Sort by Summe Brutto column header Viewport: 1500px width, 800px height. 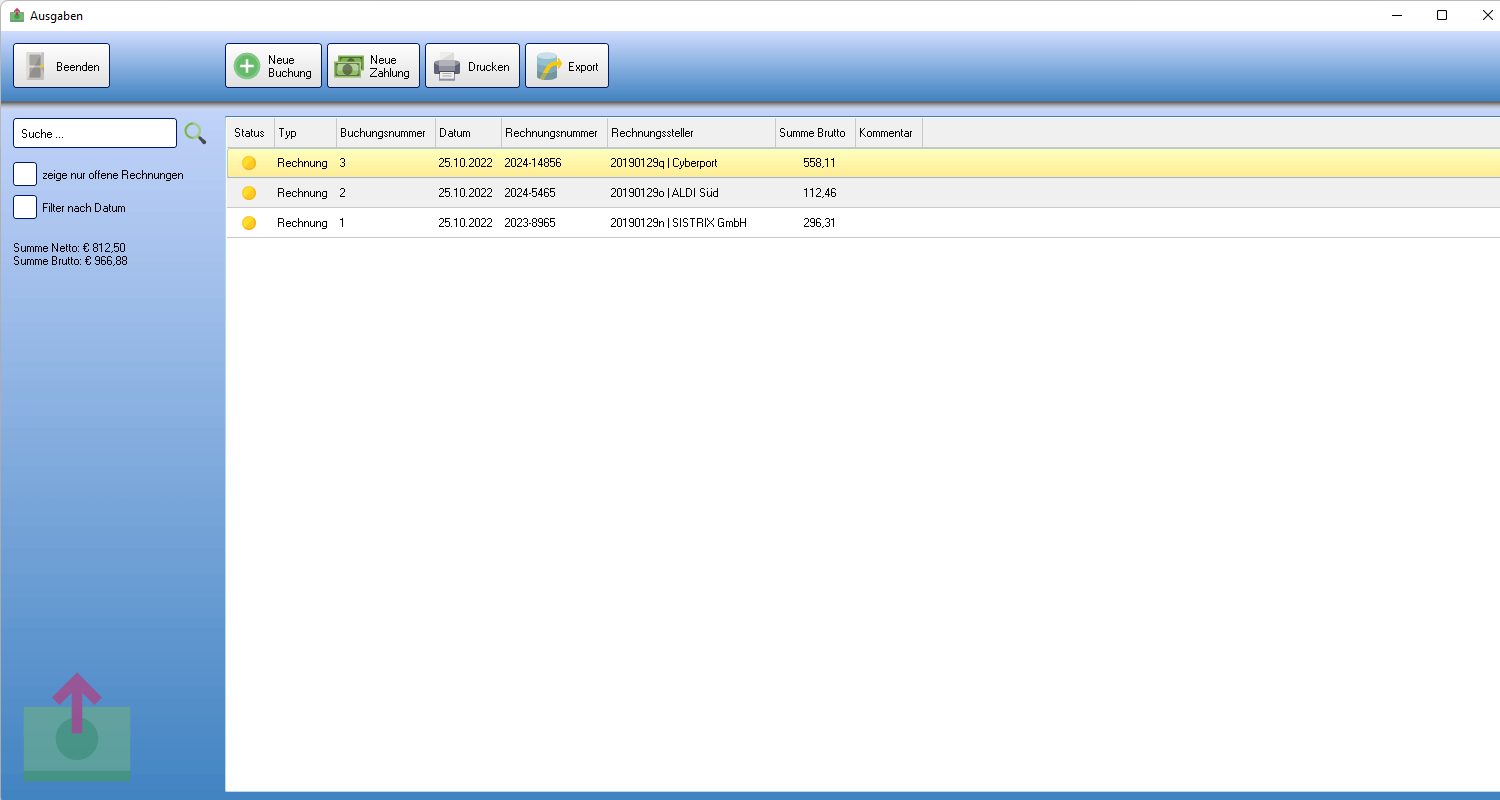pyautogui.click(x=815, y=133)
